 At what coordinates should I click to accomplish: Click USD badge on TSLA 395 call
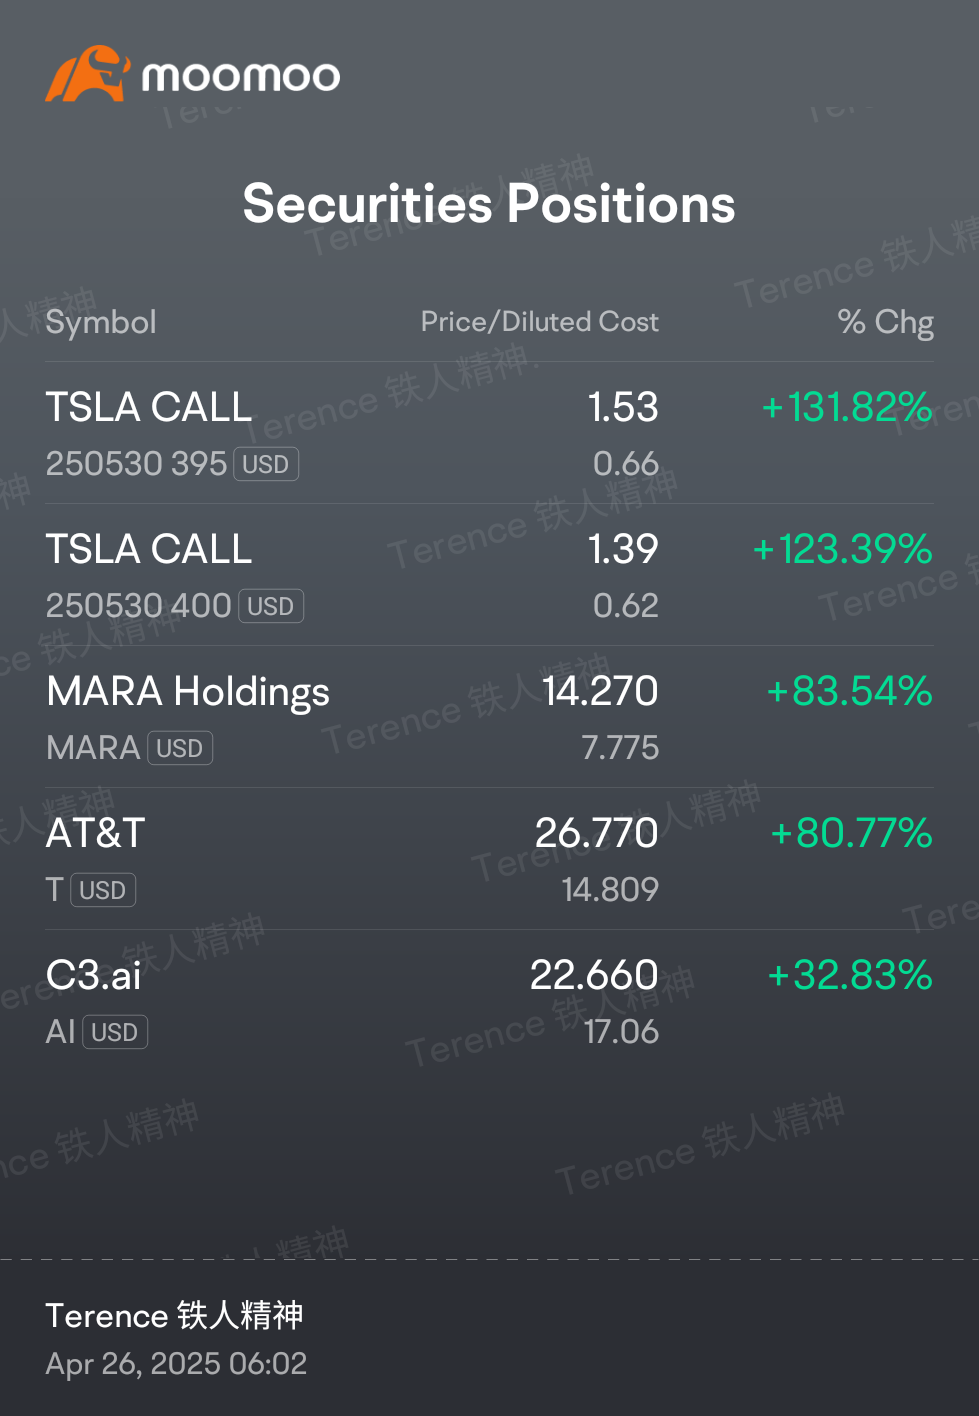click(266, 464)
